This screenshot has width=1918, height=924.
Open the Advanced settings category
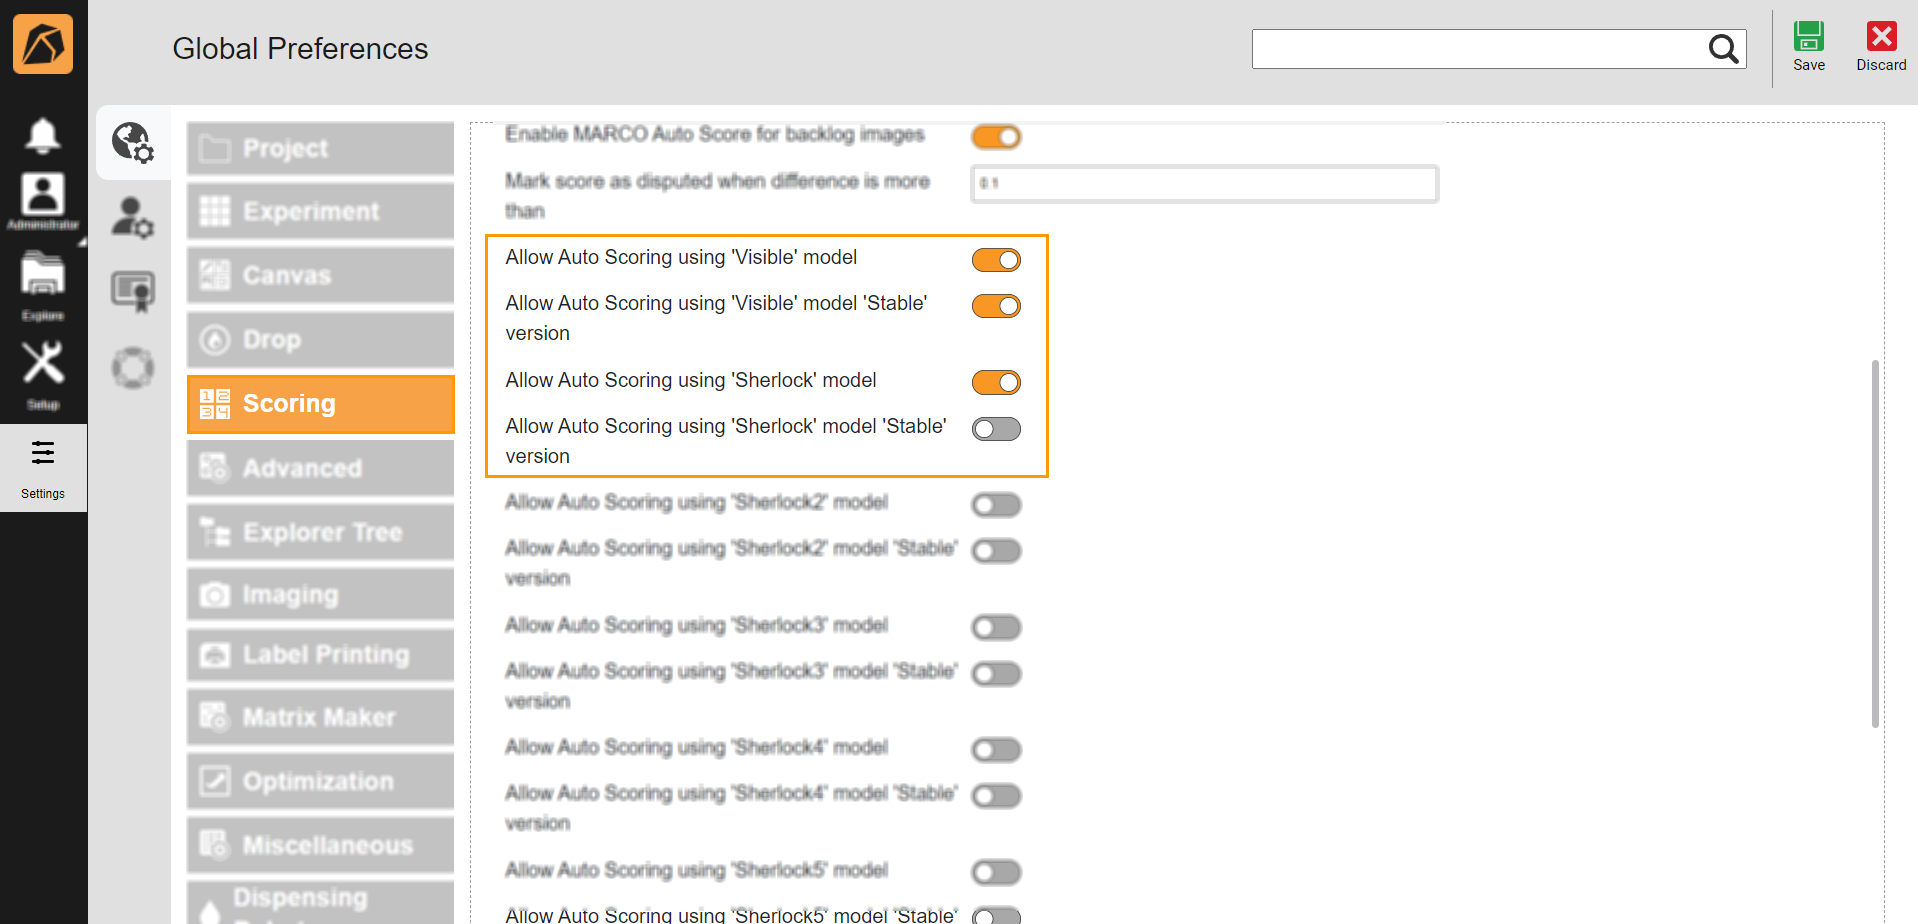click(320, 467)
